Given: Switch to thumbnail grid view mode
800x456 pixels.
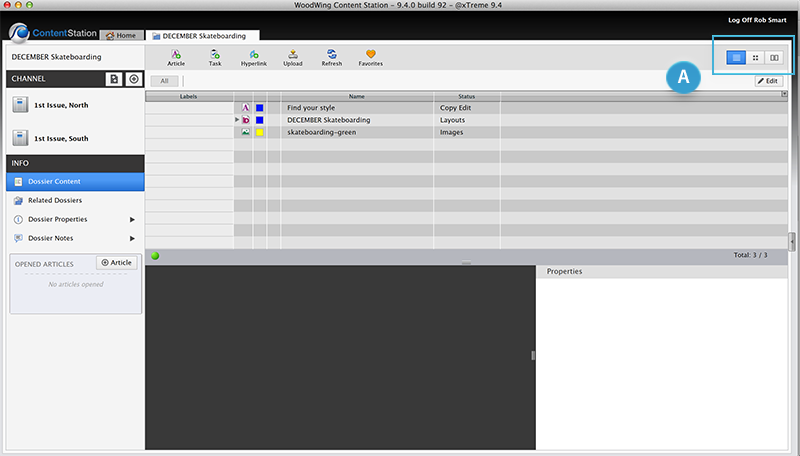Looking at the screenshot, I should tap(756, 58).
